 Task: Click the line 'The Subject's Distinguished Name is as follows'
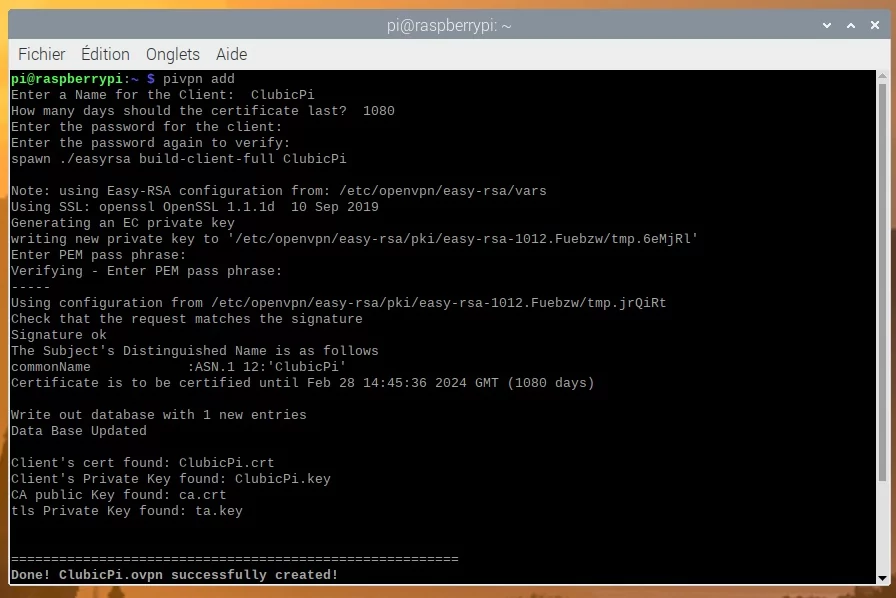pyautogui.click(x=195, y=351)
